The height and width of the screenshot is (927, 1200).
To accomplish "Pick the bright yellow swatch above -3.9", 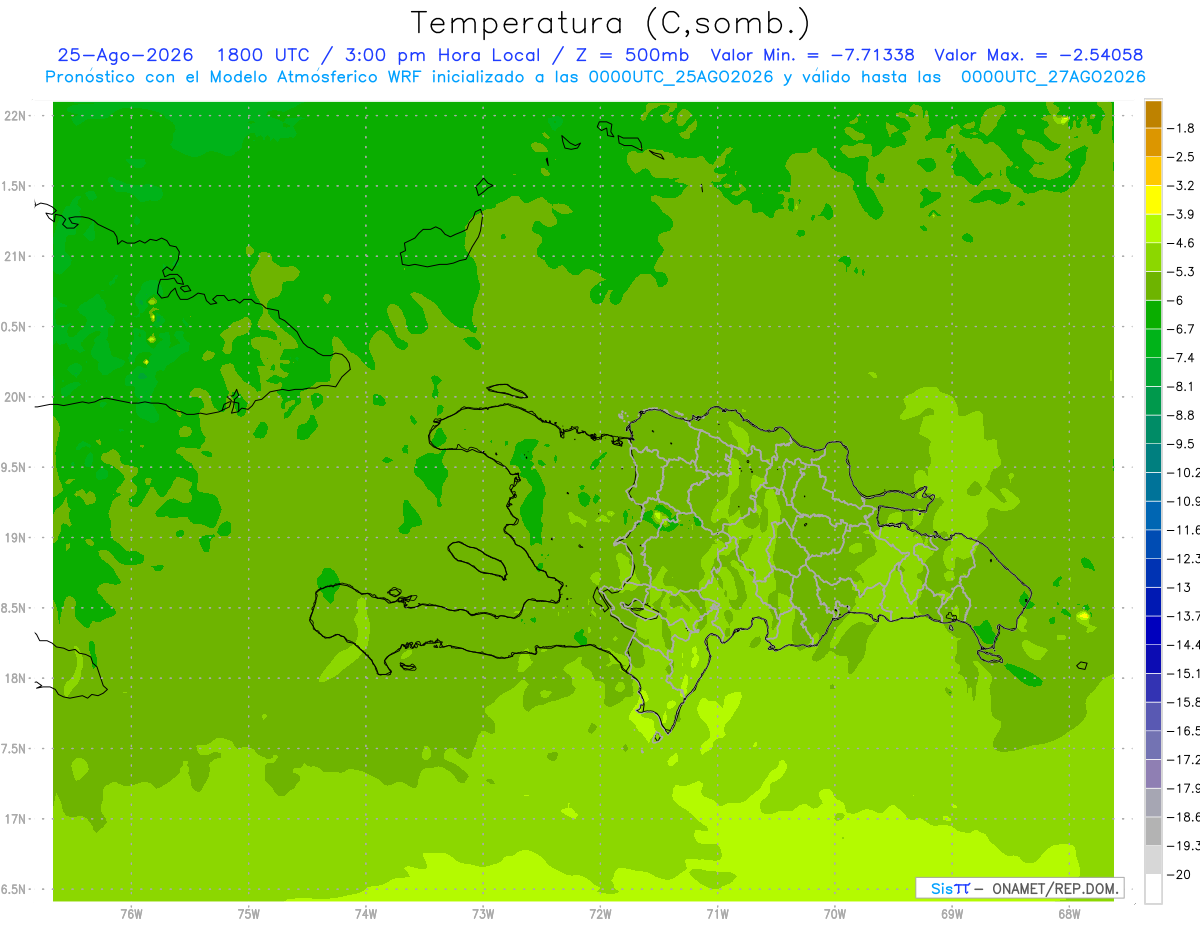I will (x=1153, y=200).
